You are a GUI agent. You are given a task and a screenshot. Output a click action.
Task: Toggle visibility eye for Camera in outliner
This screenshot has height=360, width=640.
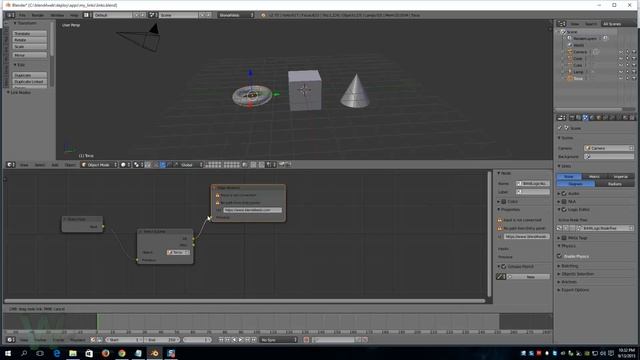tap(621, 52)
